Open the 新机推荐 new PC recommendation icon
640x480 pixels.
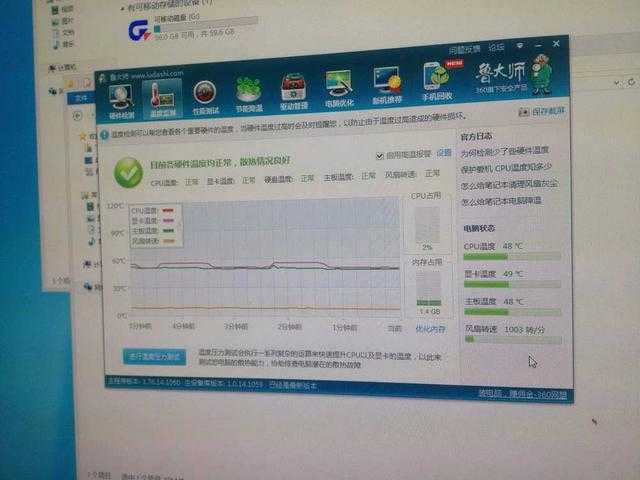click(x=387, y=85)
